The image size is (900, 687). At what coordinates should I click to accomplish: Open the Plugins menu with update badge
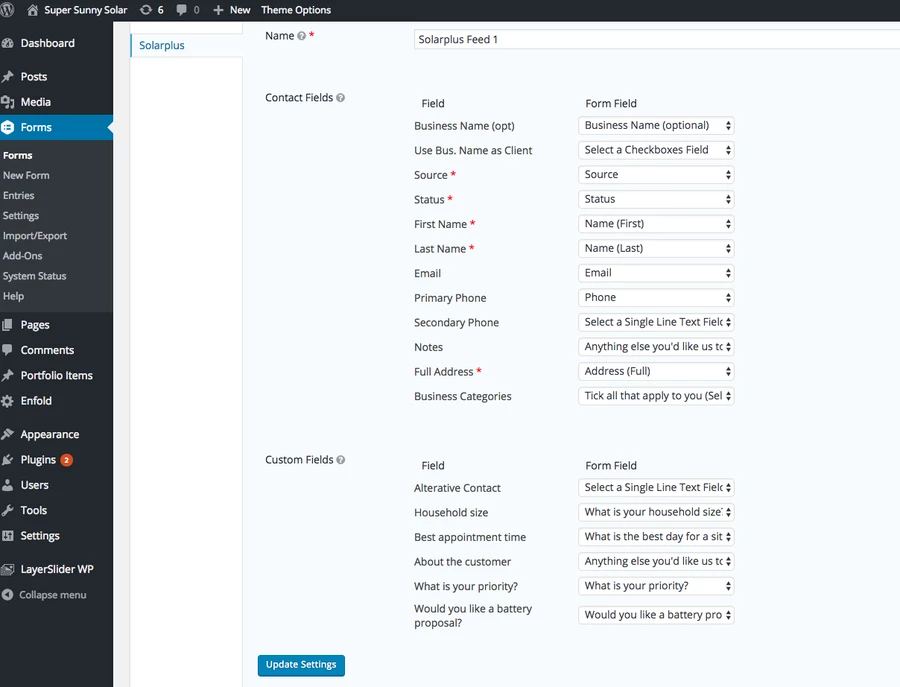coord(46,460)
